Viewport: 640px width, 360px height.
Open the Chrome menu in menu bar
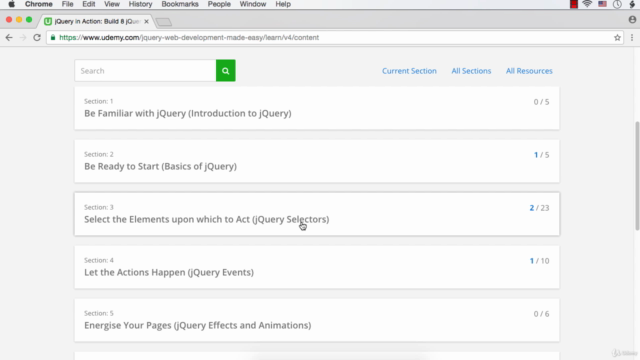[x=38, y=4]
